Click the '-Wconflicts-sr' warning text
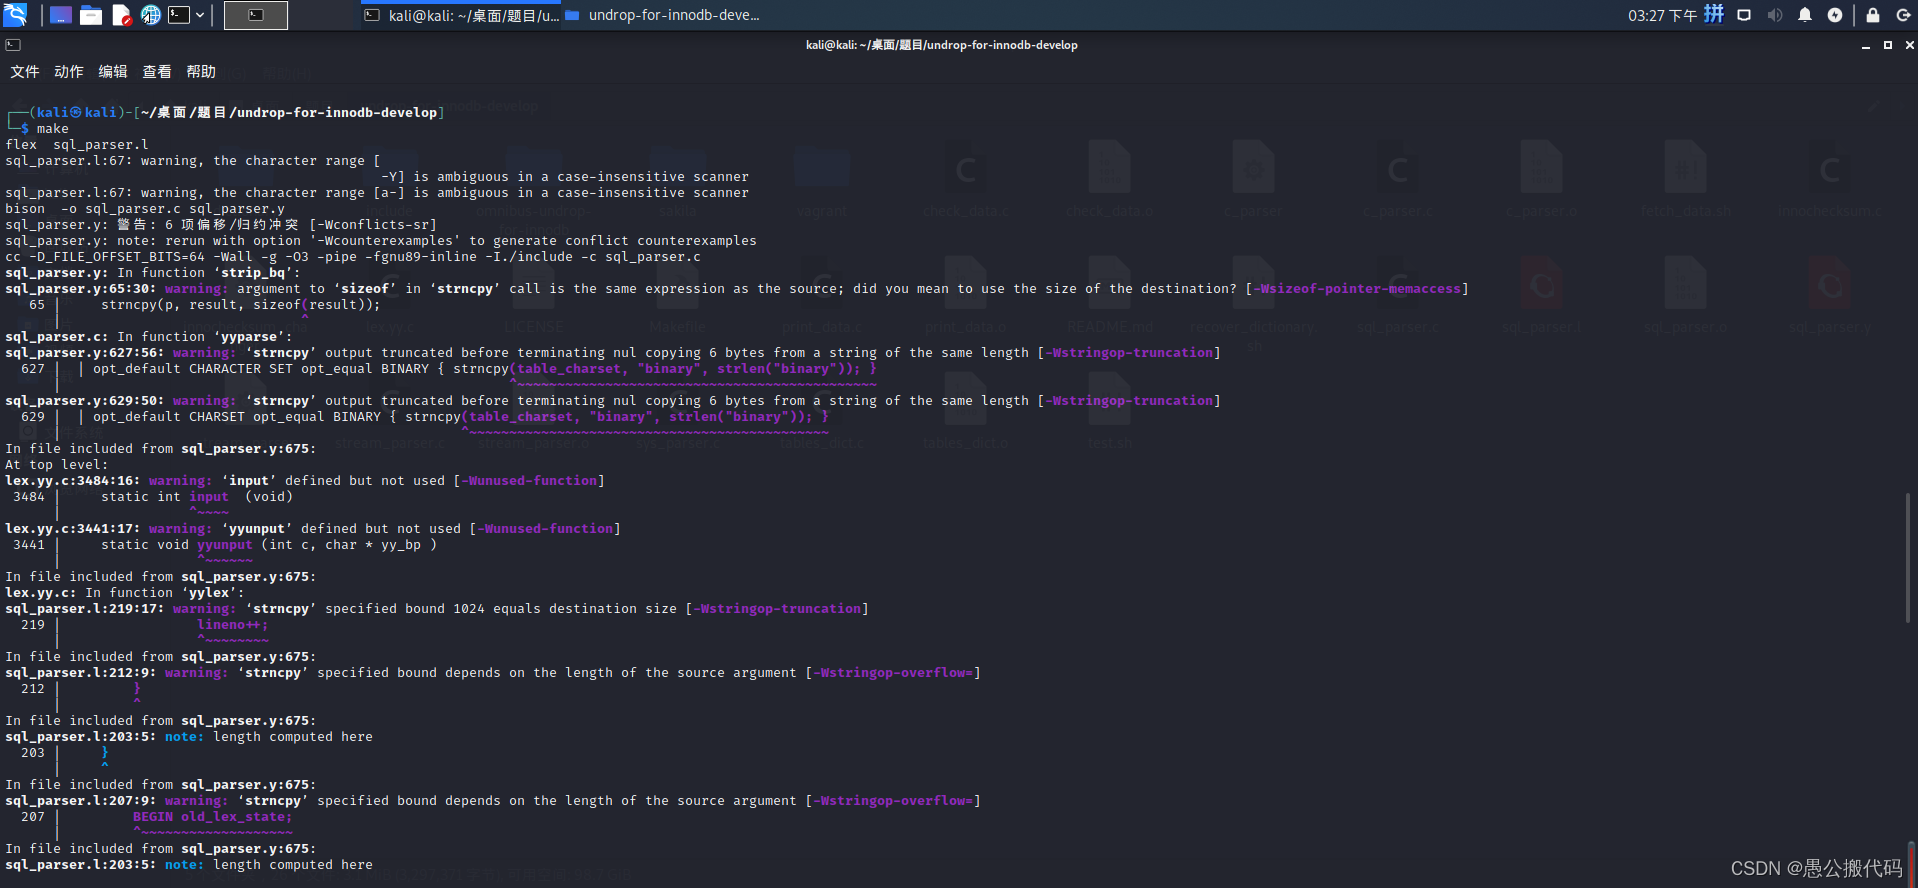The height and width of the screenshot is (888, 1918). tap(373, 225)
